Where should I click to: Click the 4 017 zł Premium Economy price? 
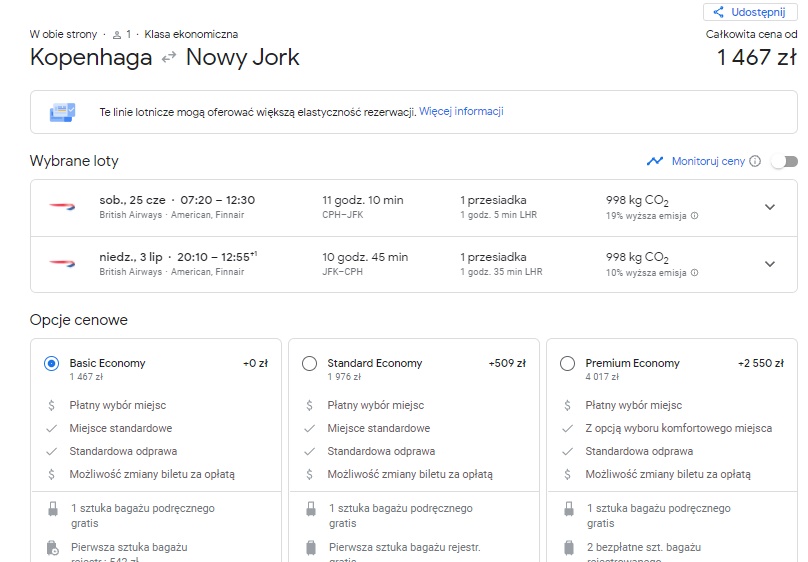(x=602, y=377)
